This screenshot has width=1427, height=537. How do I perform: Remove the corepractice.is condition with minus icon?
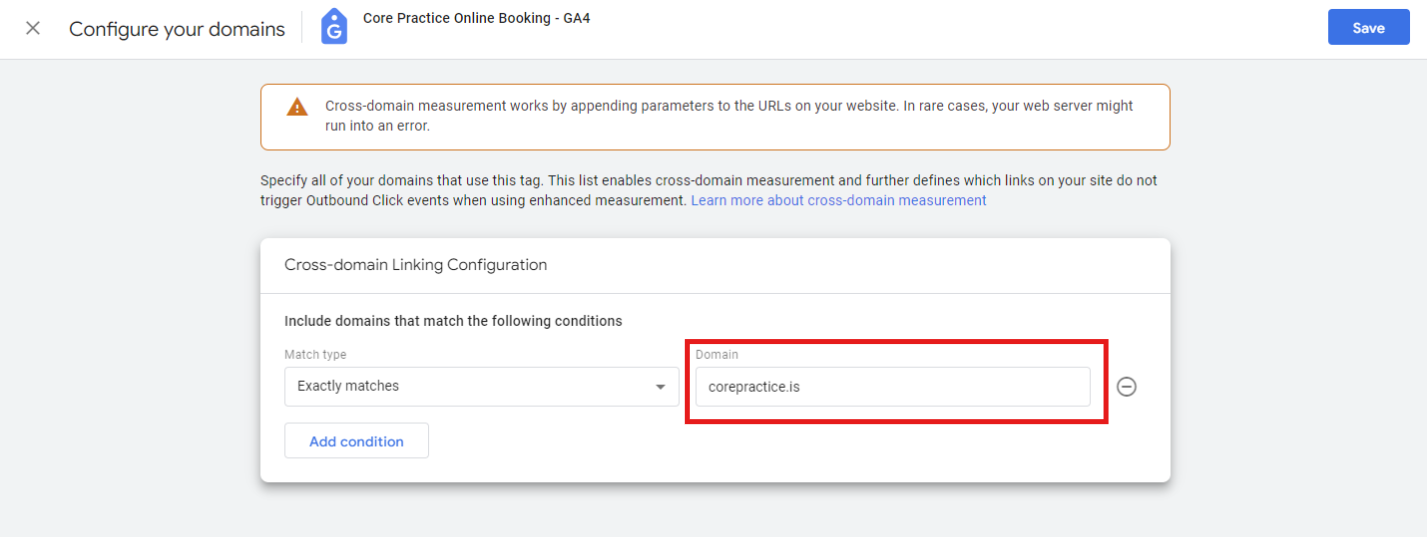1127,386
